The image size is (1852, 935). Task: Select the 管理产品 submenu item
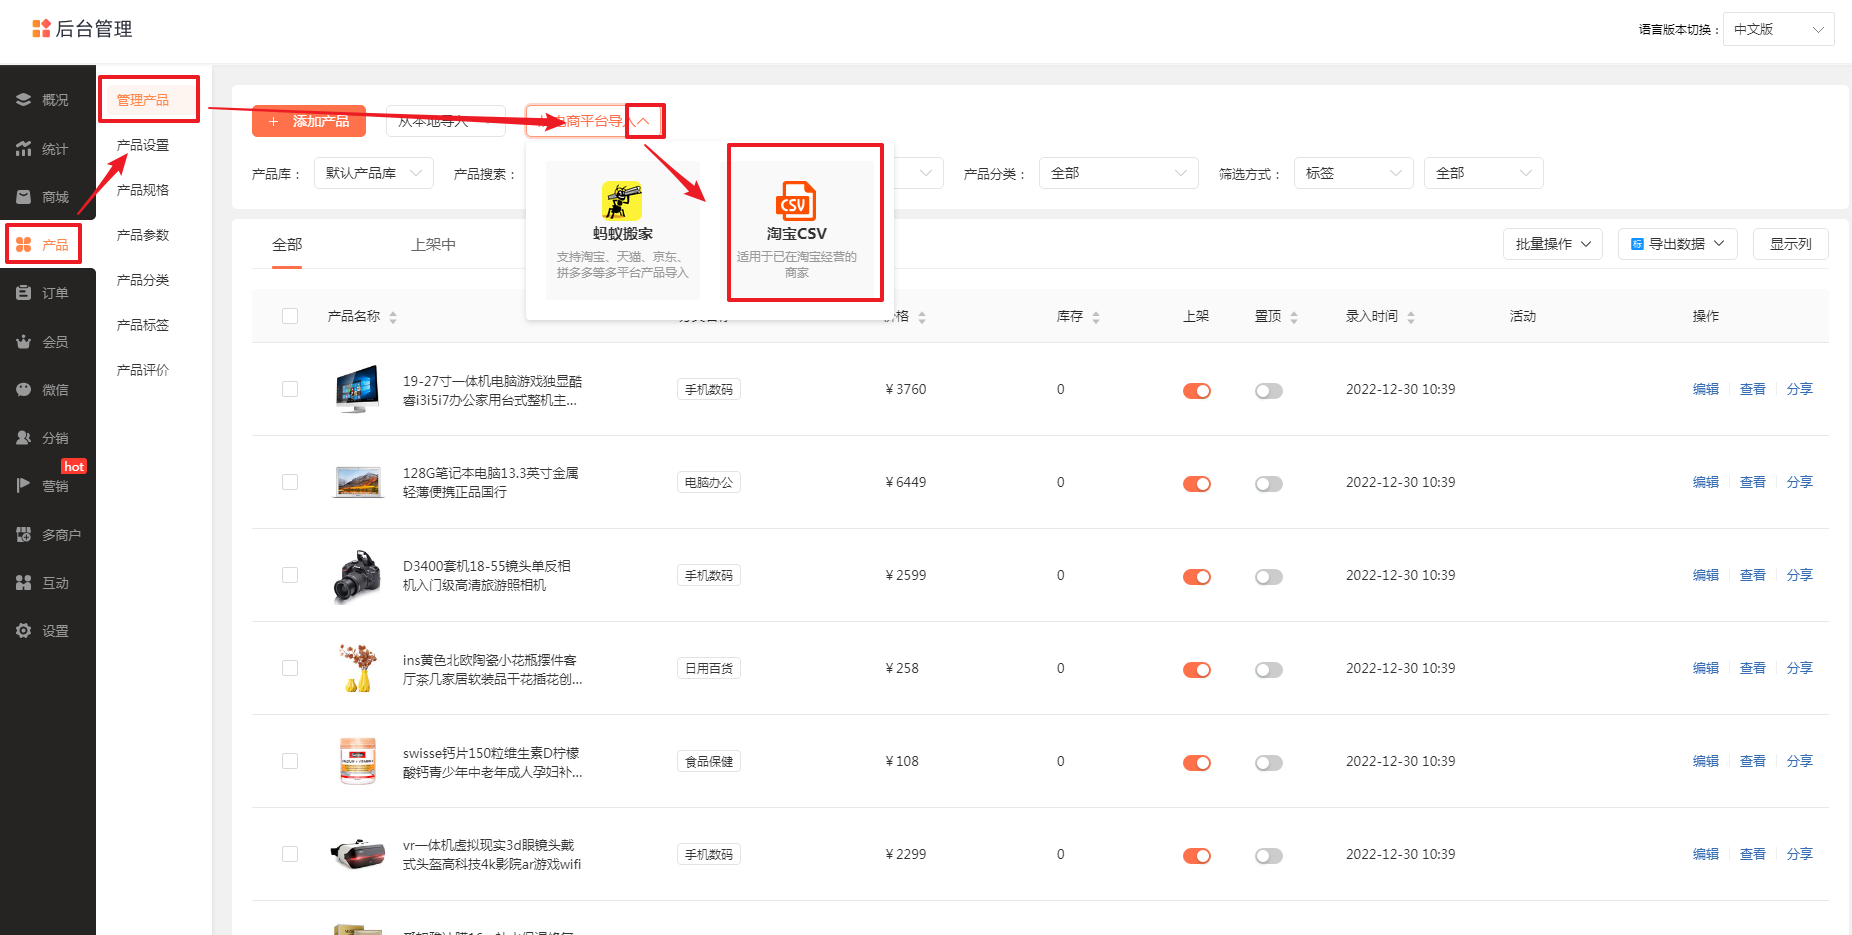pos(143,100)
